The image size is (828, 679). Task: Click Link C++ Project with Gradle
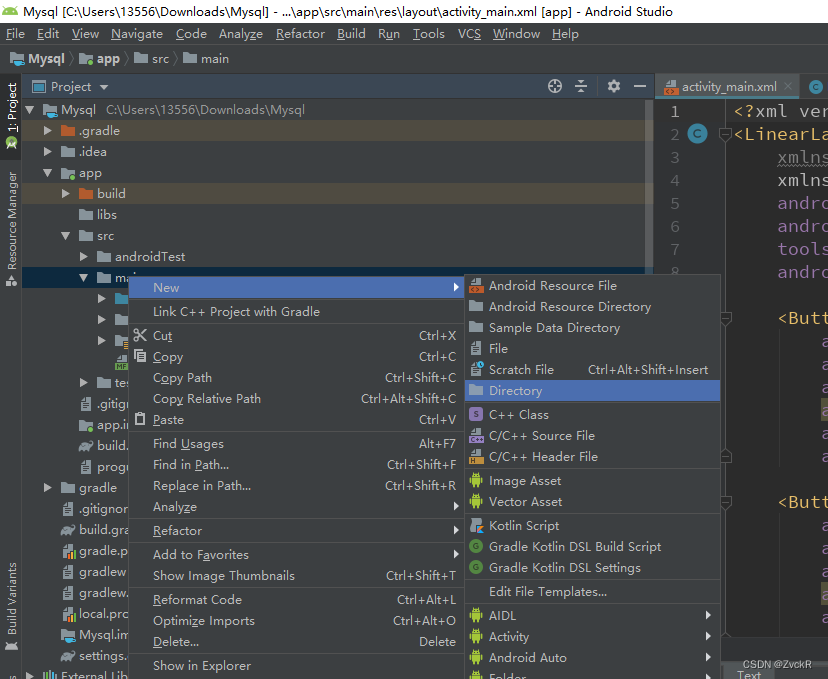pyautogui.click(x=296, y=312)
